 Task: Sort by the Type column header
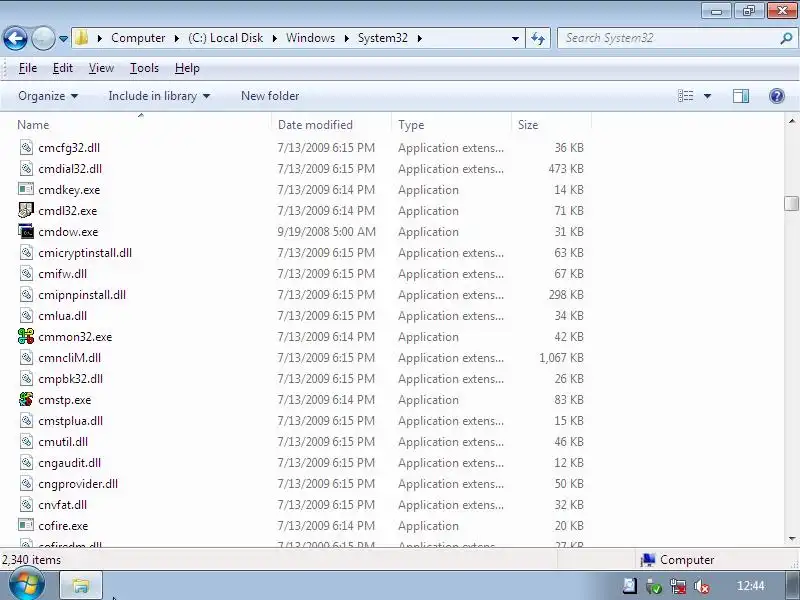pyautogui.click(x=411, y=125)
